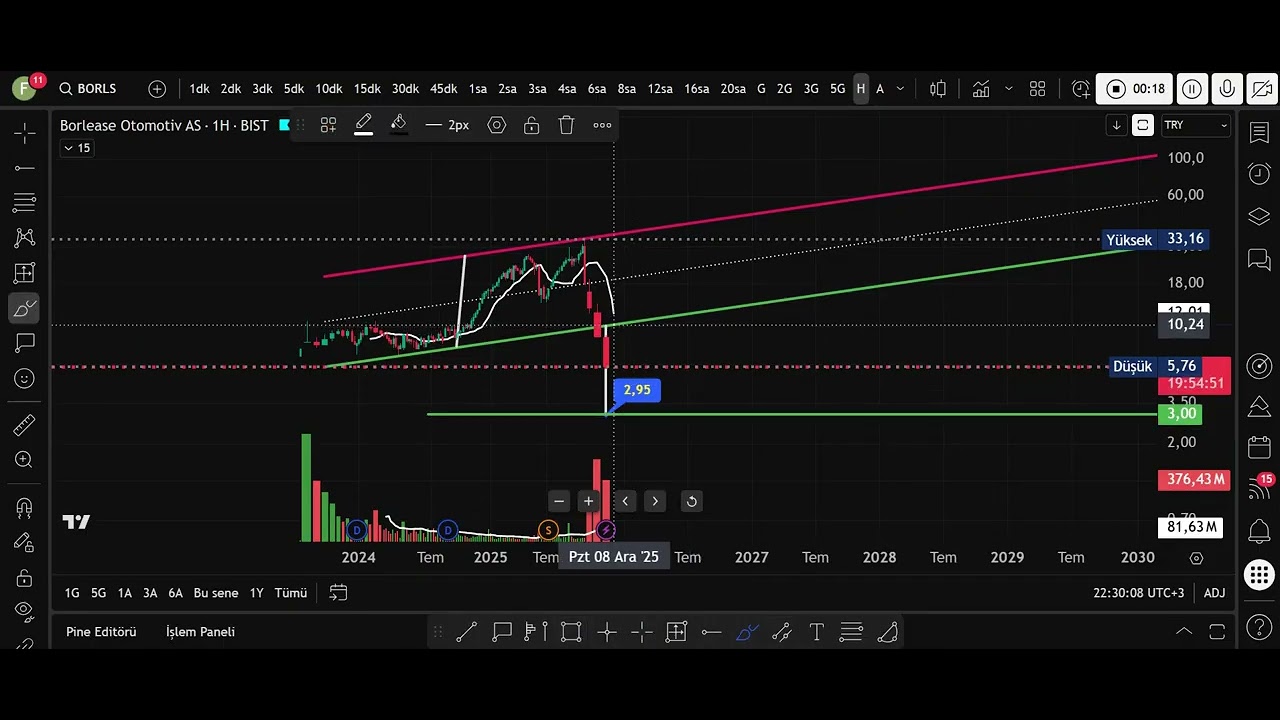Open the help center question mark

(x=1259, y=629)
